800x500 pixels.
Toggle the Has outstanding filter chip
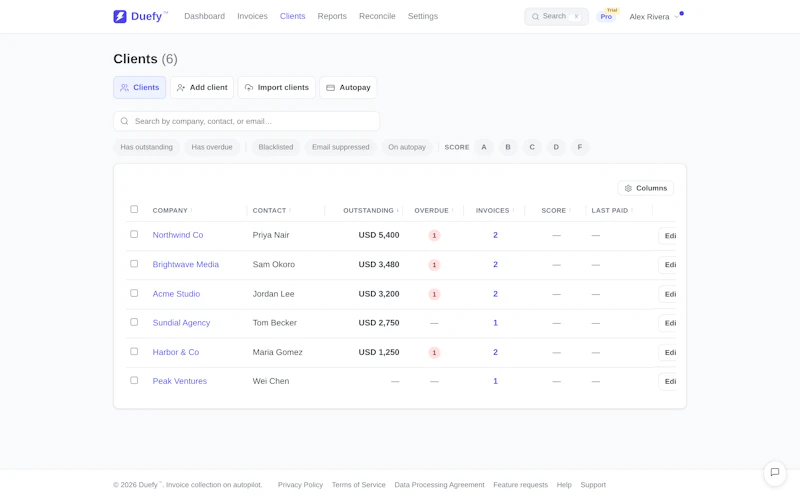(146, 147)
